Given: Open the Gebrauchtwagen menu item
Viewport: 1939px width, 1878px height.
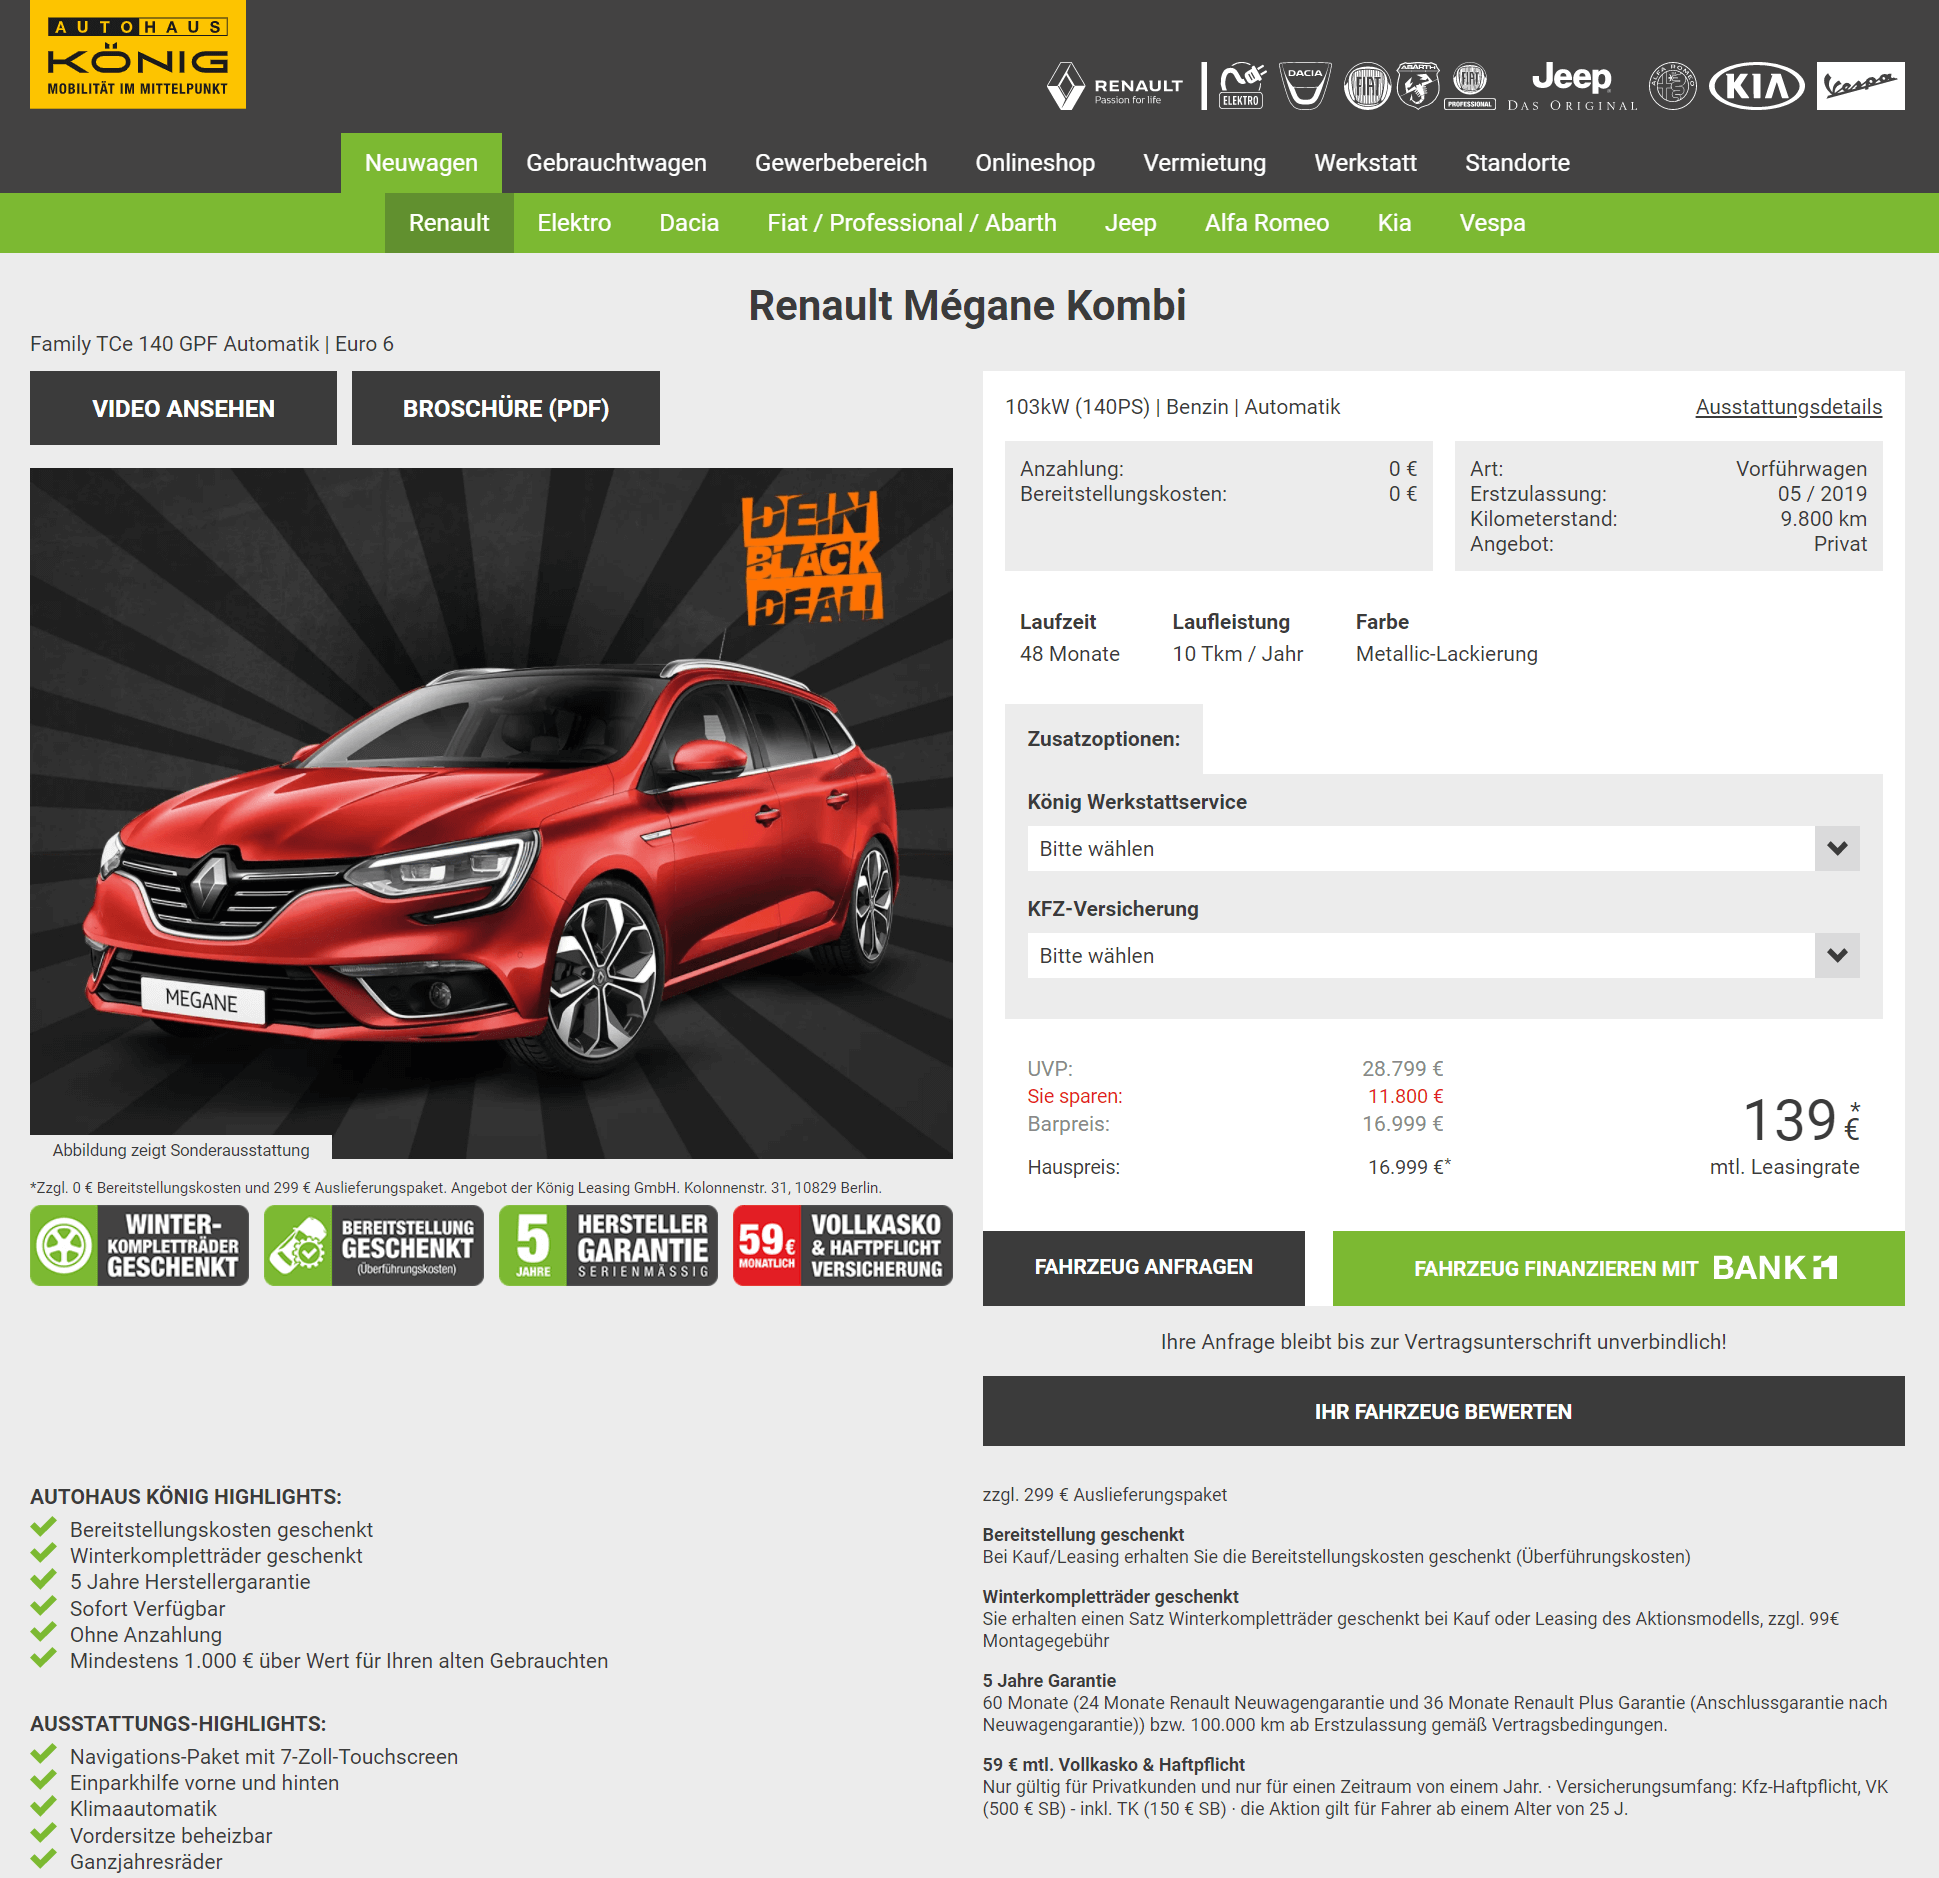Looking at the screenshot, I should coord(616,163).
